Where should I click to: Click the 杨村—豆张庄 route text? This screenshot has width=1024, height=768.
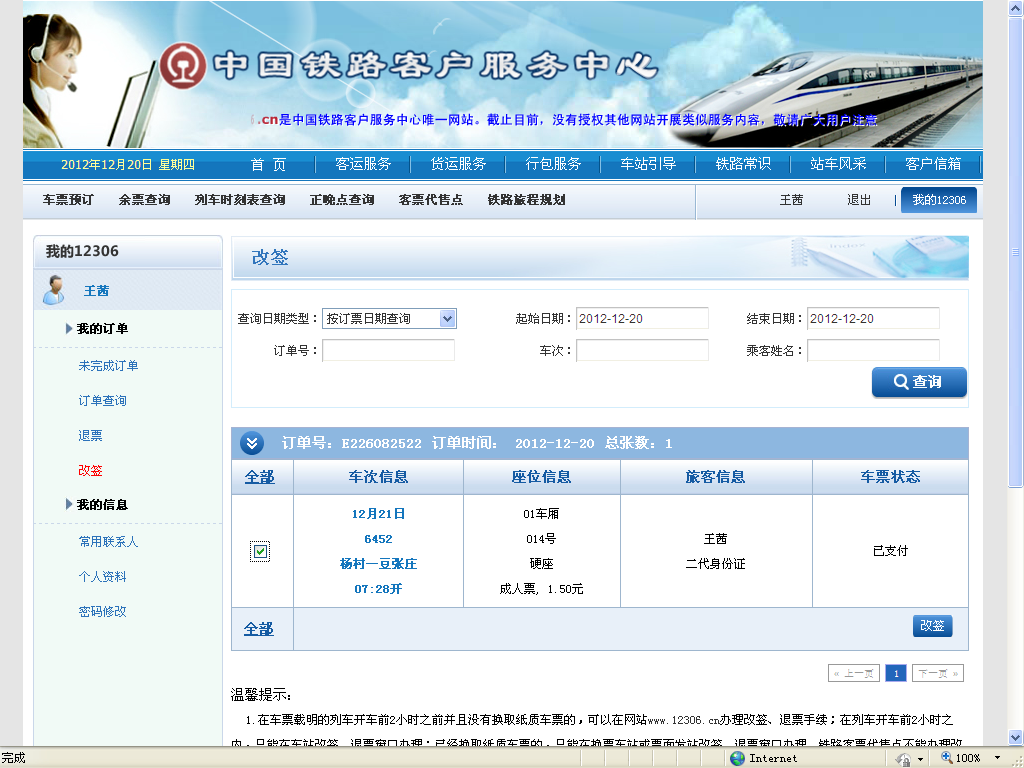(378, 564)
